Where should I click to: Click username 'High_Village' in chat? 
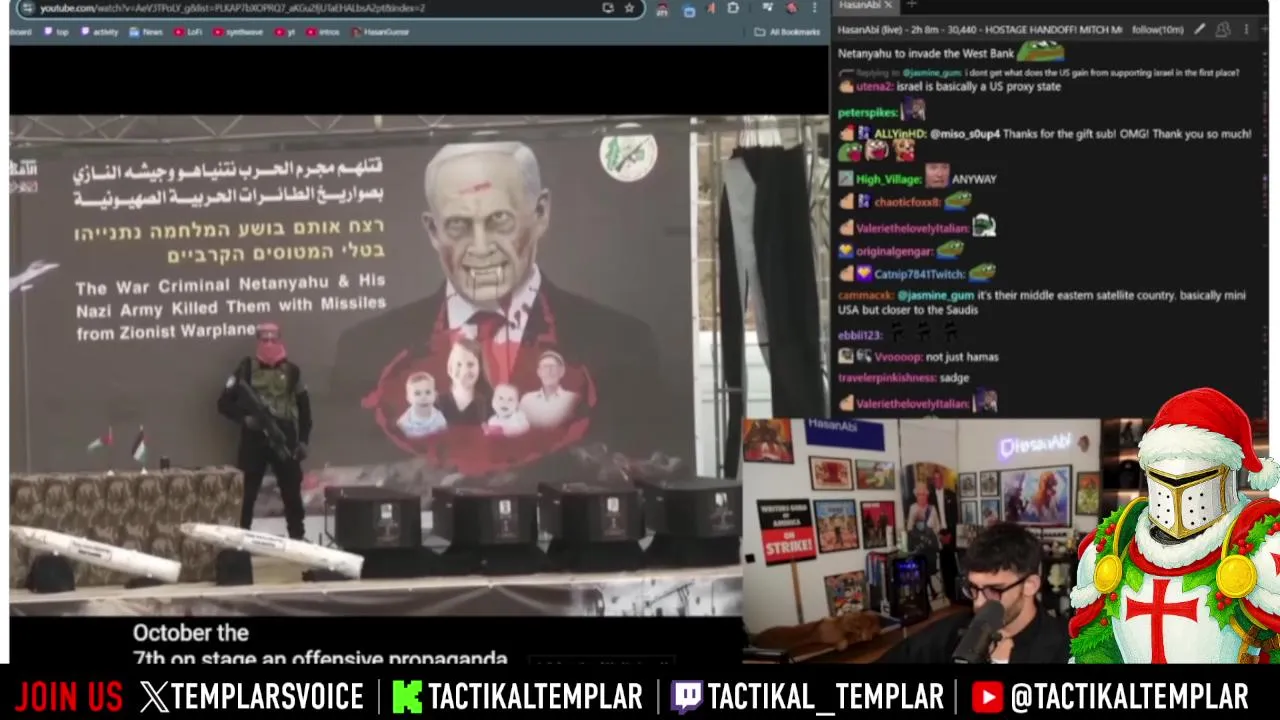pos(888,179)
